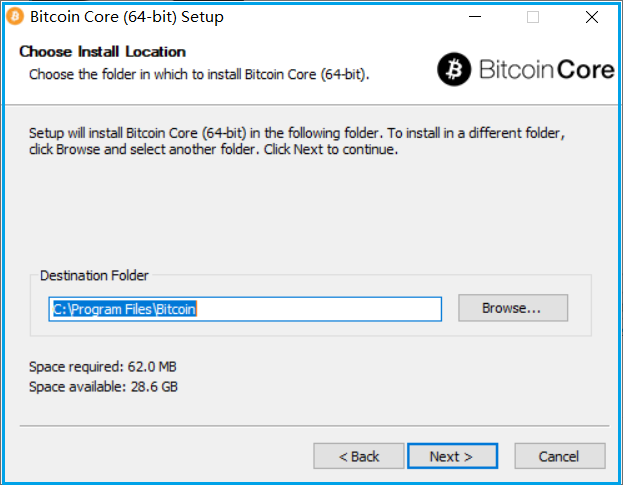Screen dimensions: 623x485
Task: Go back with the '< Back' button
Action: 358,456
